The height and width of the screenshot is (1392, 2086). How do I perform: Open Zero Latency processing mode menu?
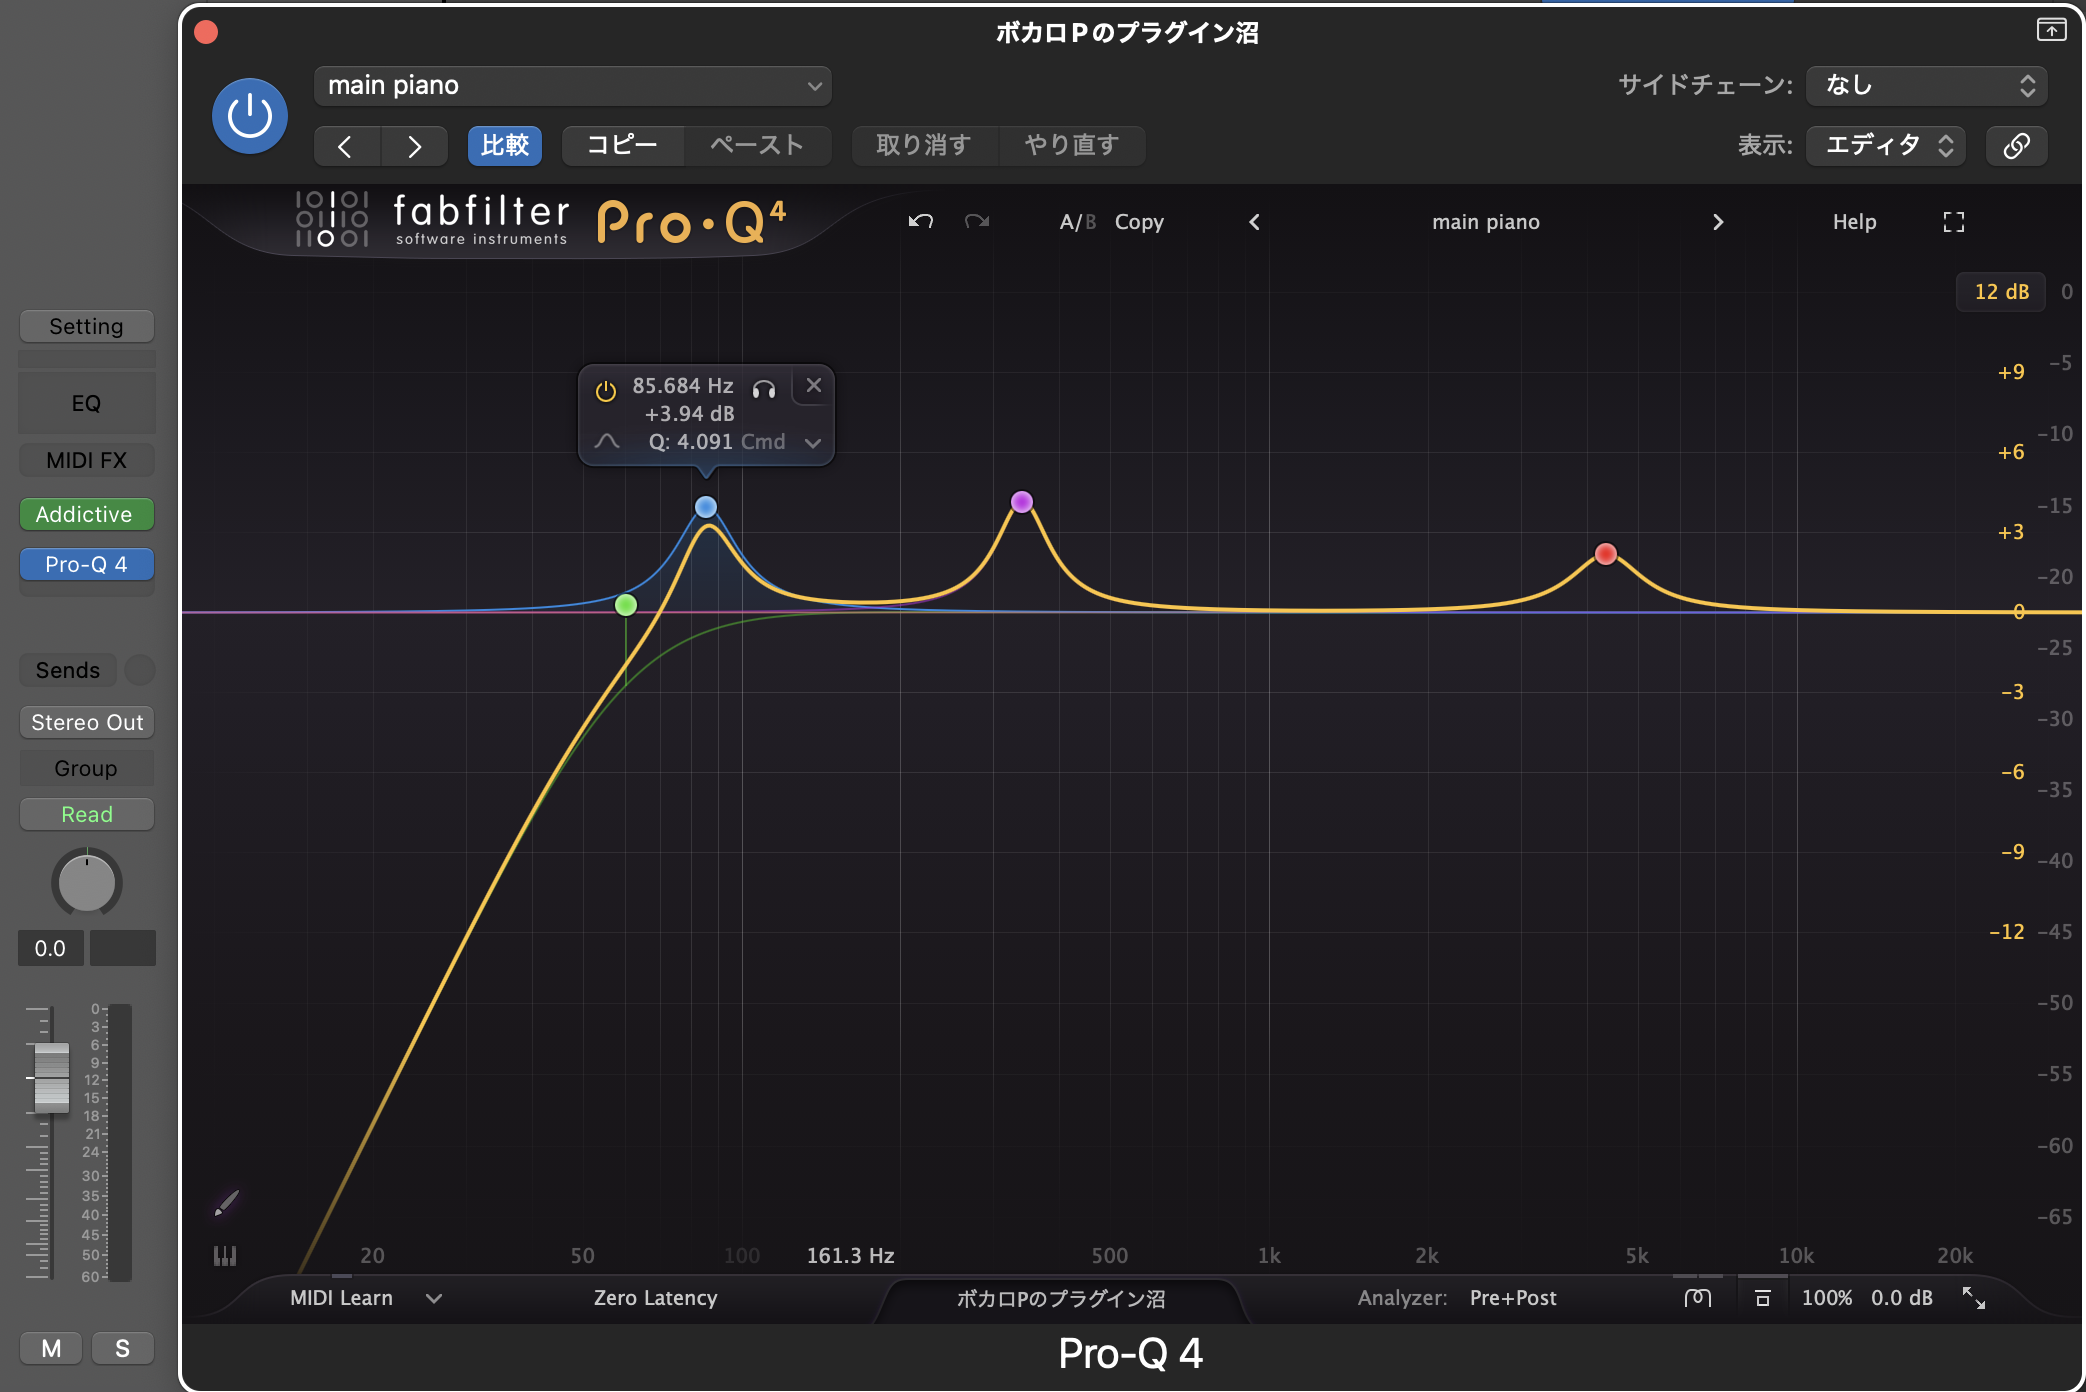pos(655,1298)
